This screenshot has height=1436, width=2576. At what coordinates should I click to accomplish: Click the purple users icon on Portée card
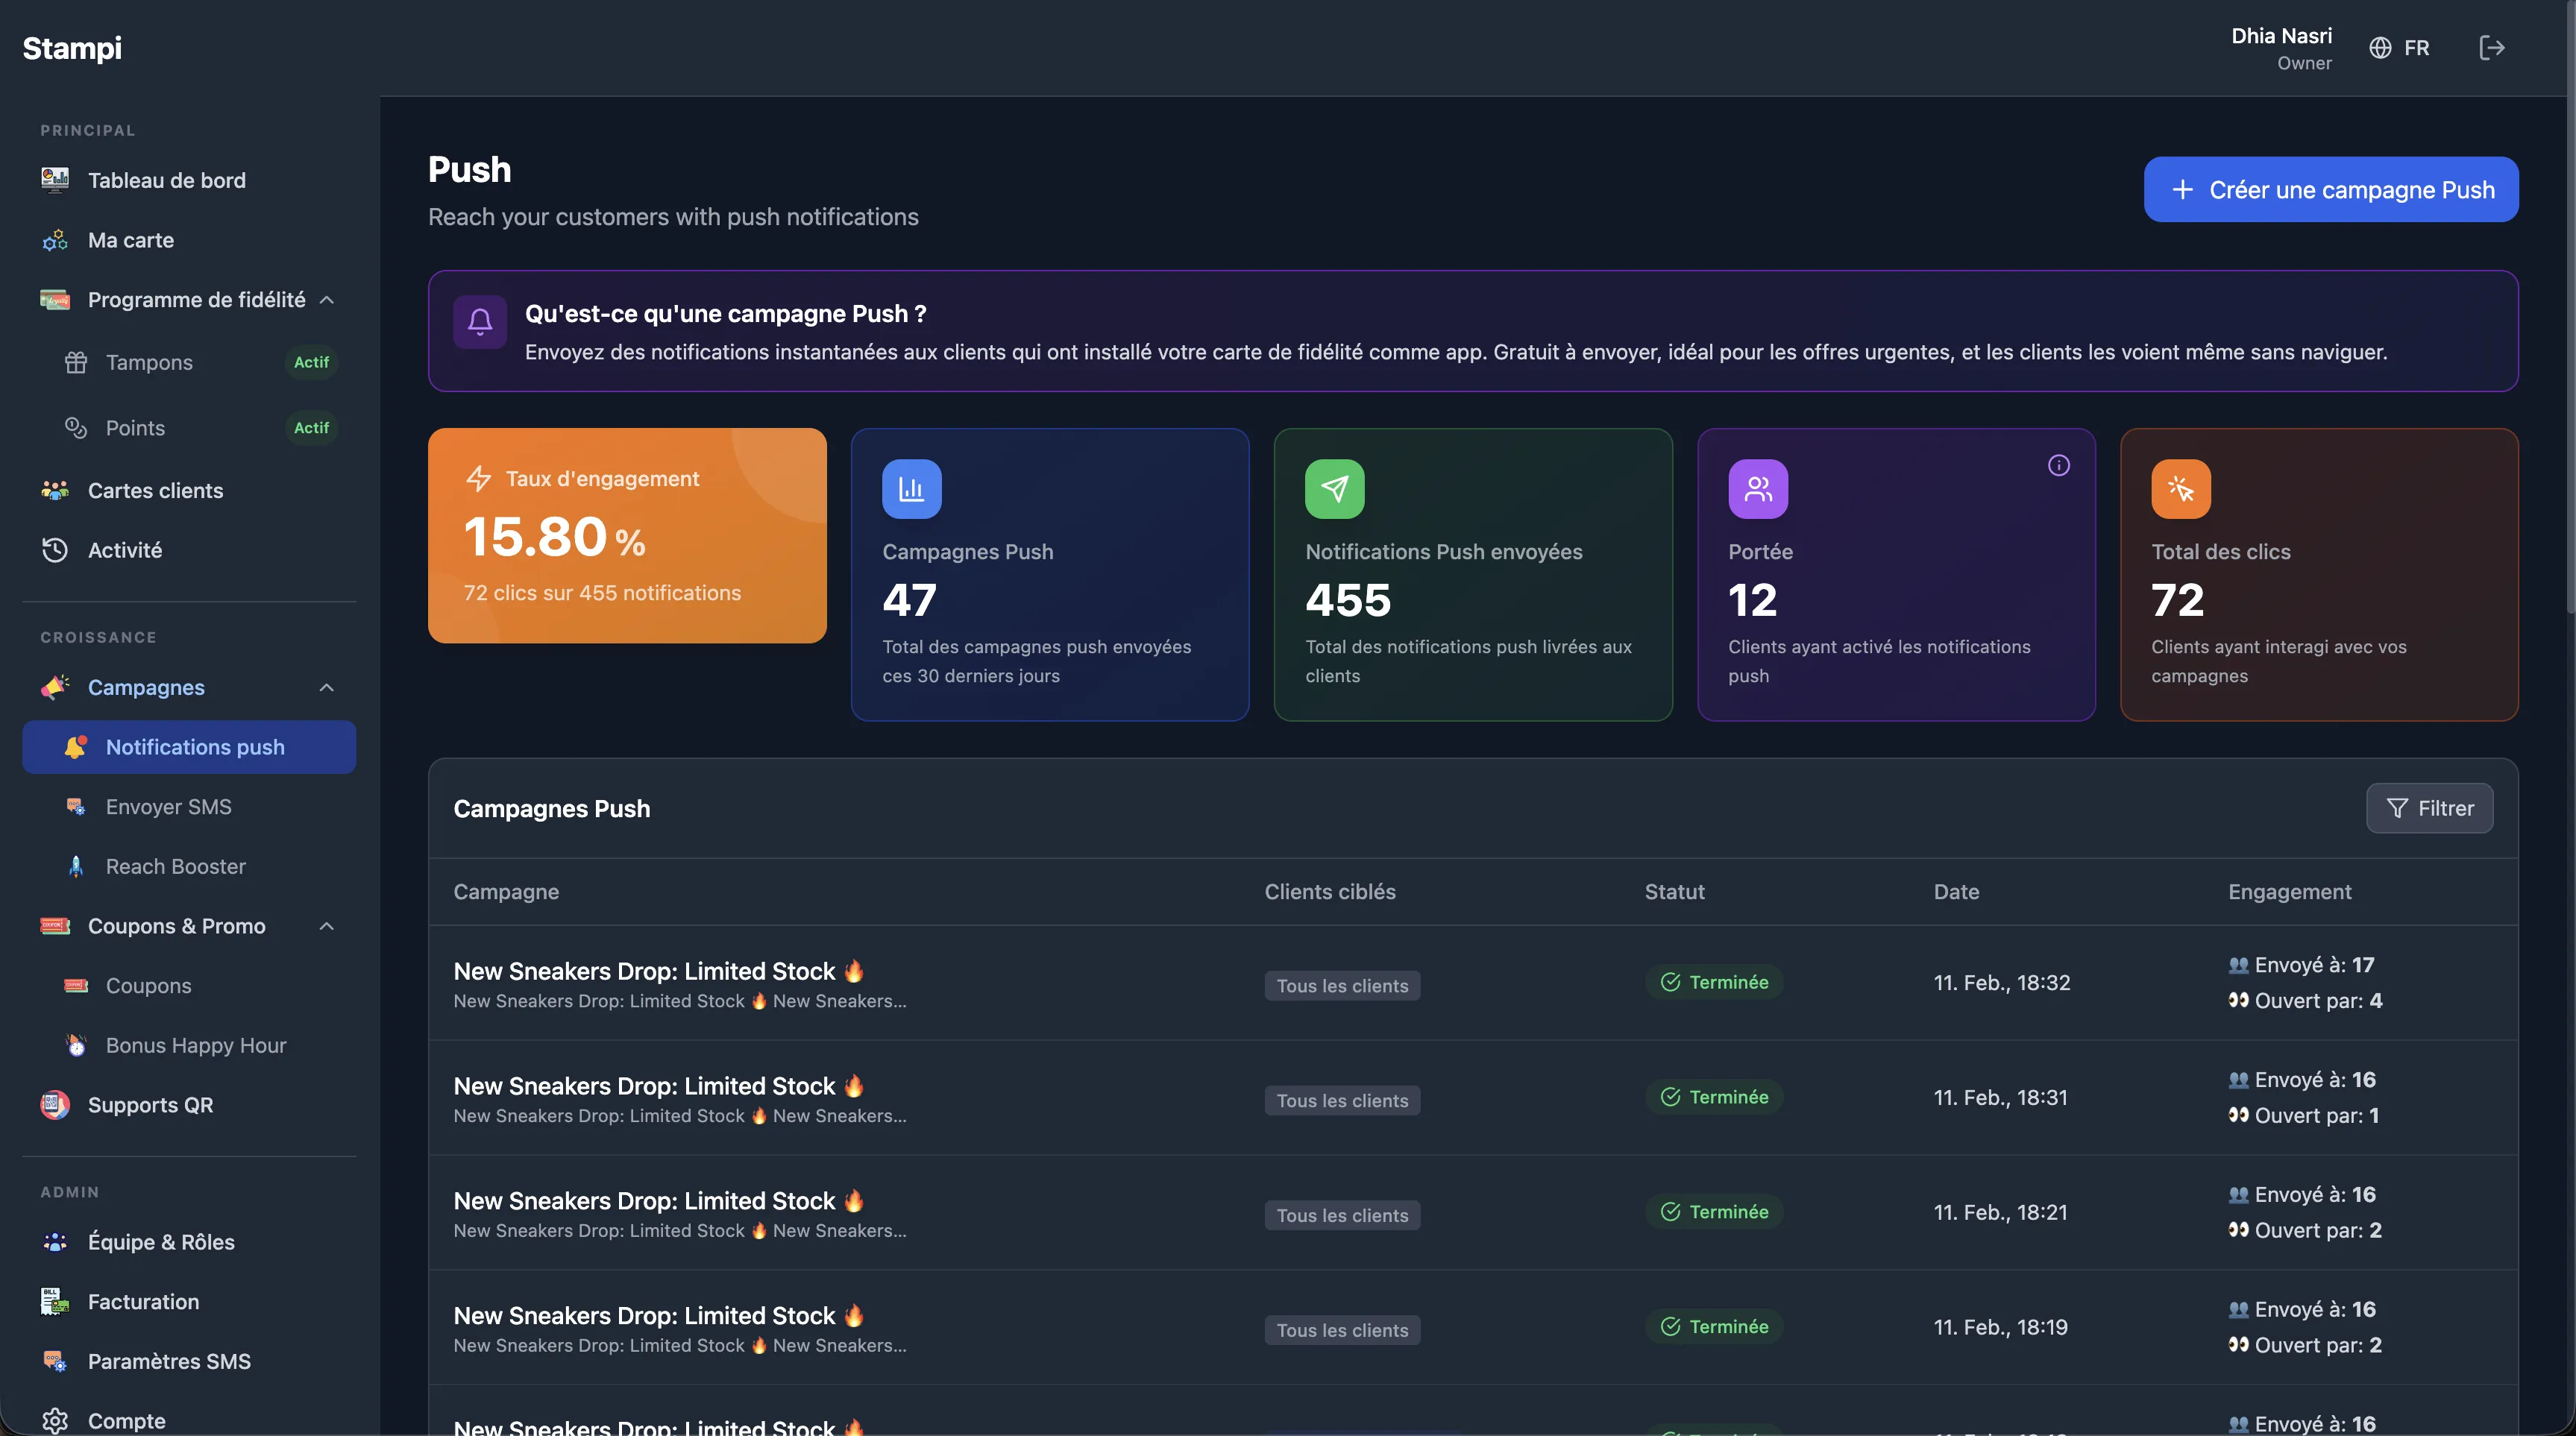click(x=1757, y=489)
